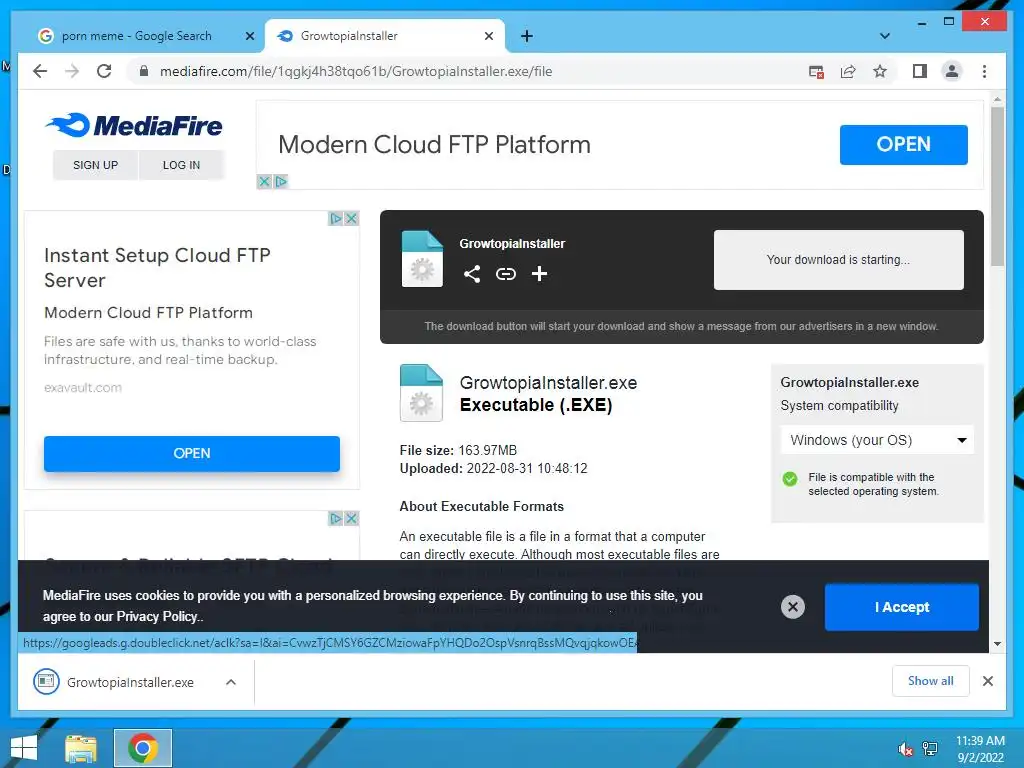Share the GrowtopiaInstaller file
The width and height of the screenshot is (1024, 768).
point(472,274)
